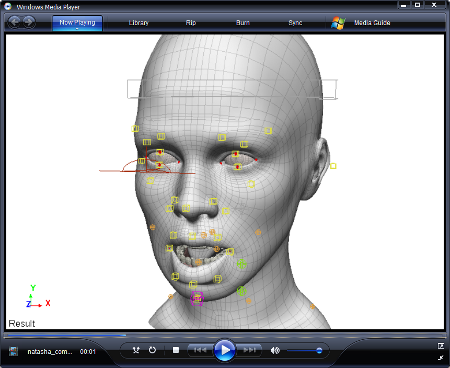This screenshot has width=450, height=368.
Task: Open the Media Guide
Action: tap(372, 23)
